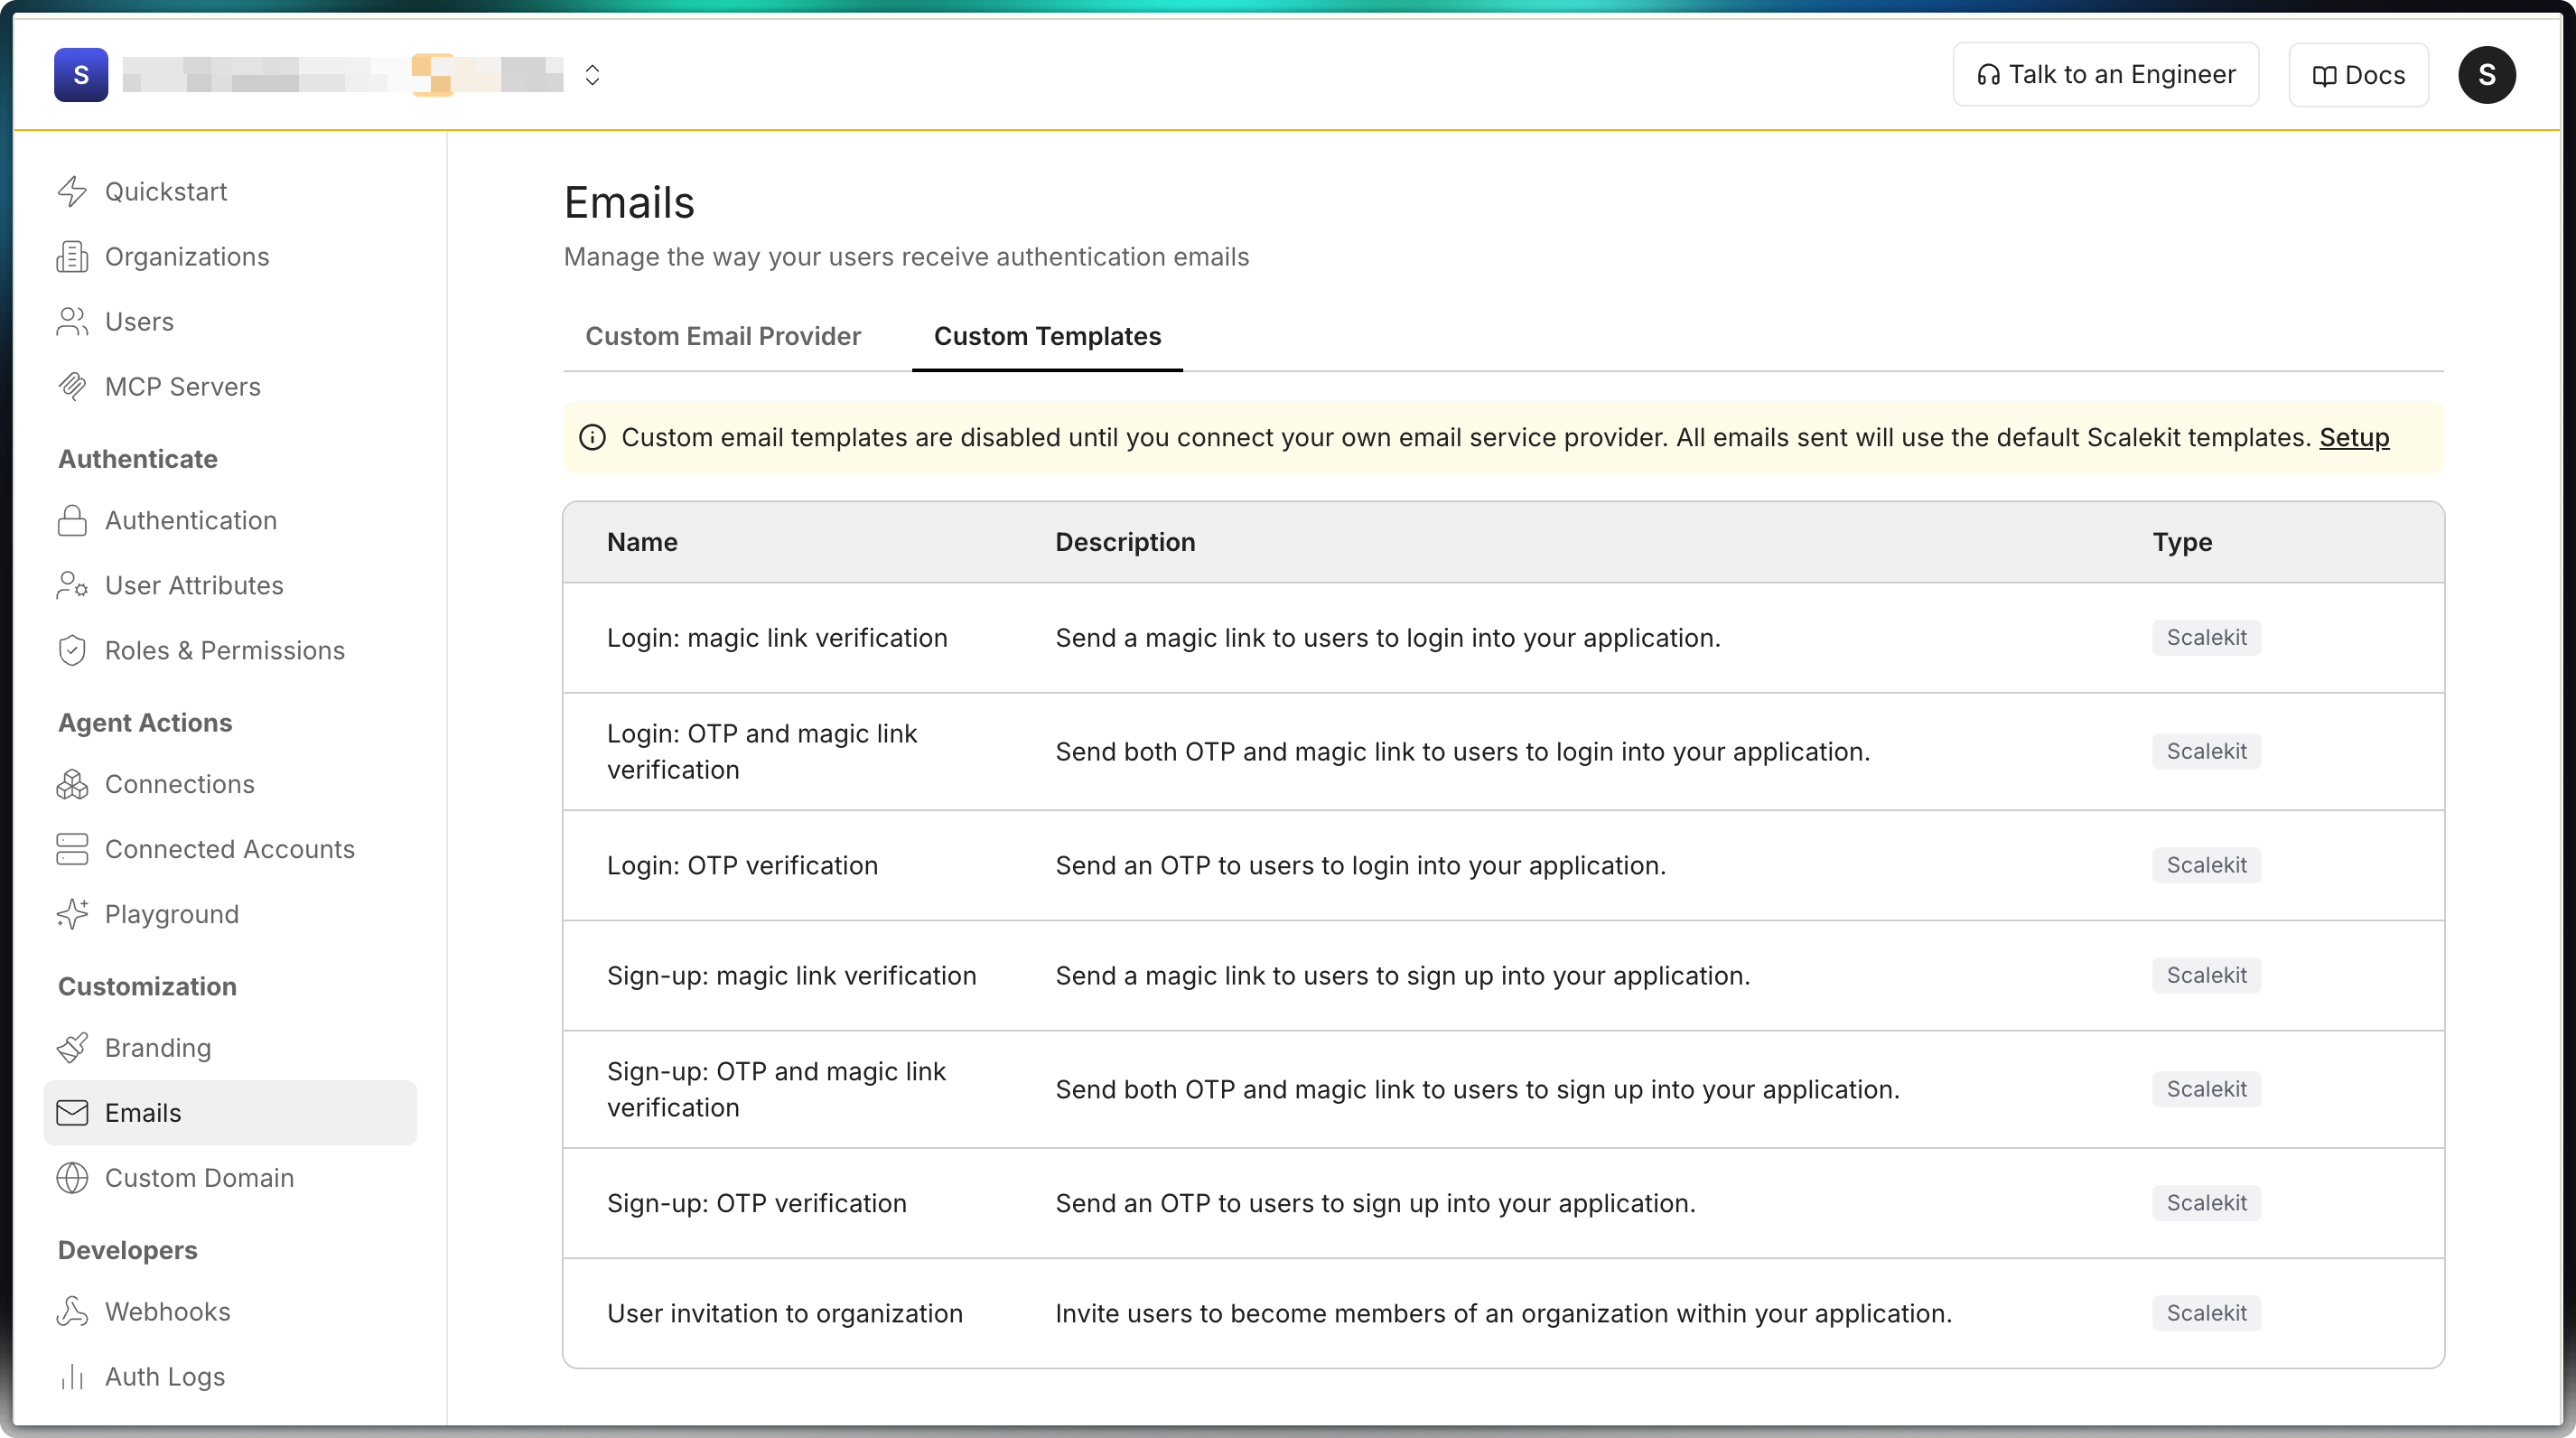The width and height of the screenshot is (2576, 1438).
Task: Follow the Setup link in banner
Action: 2353,437
